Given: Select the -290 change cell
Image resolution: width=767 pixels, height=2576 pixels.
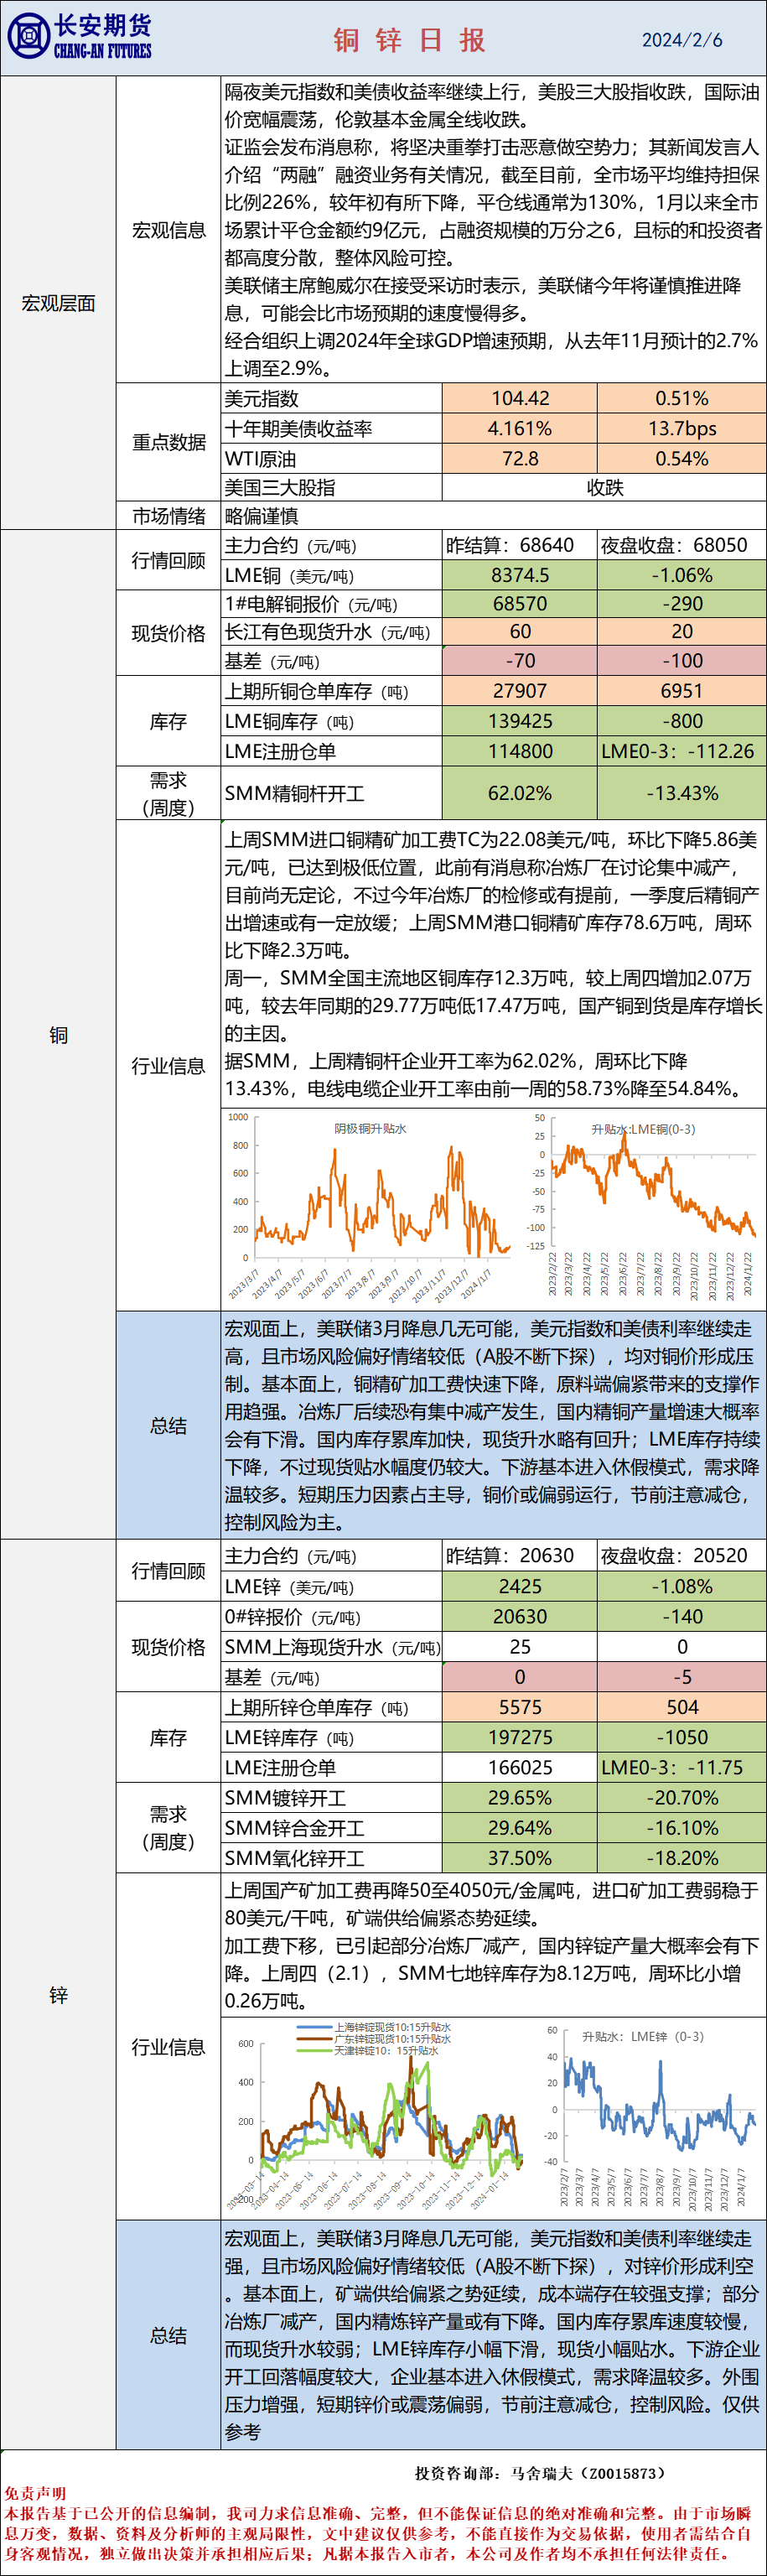Looking at the screenshot, I should pos(682,604).
